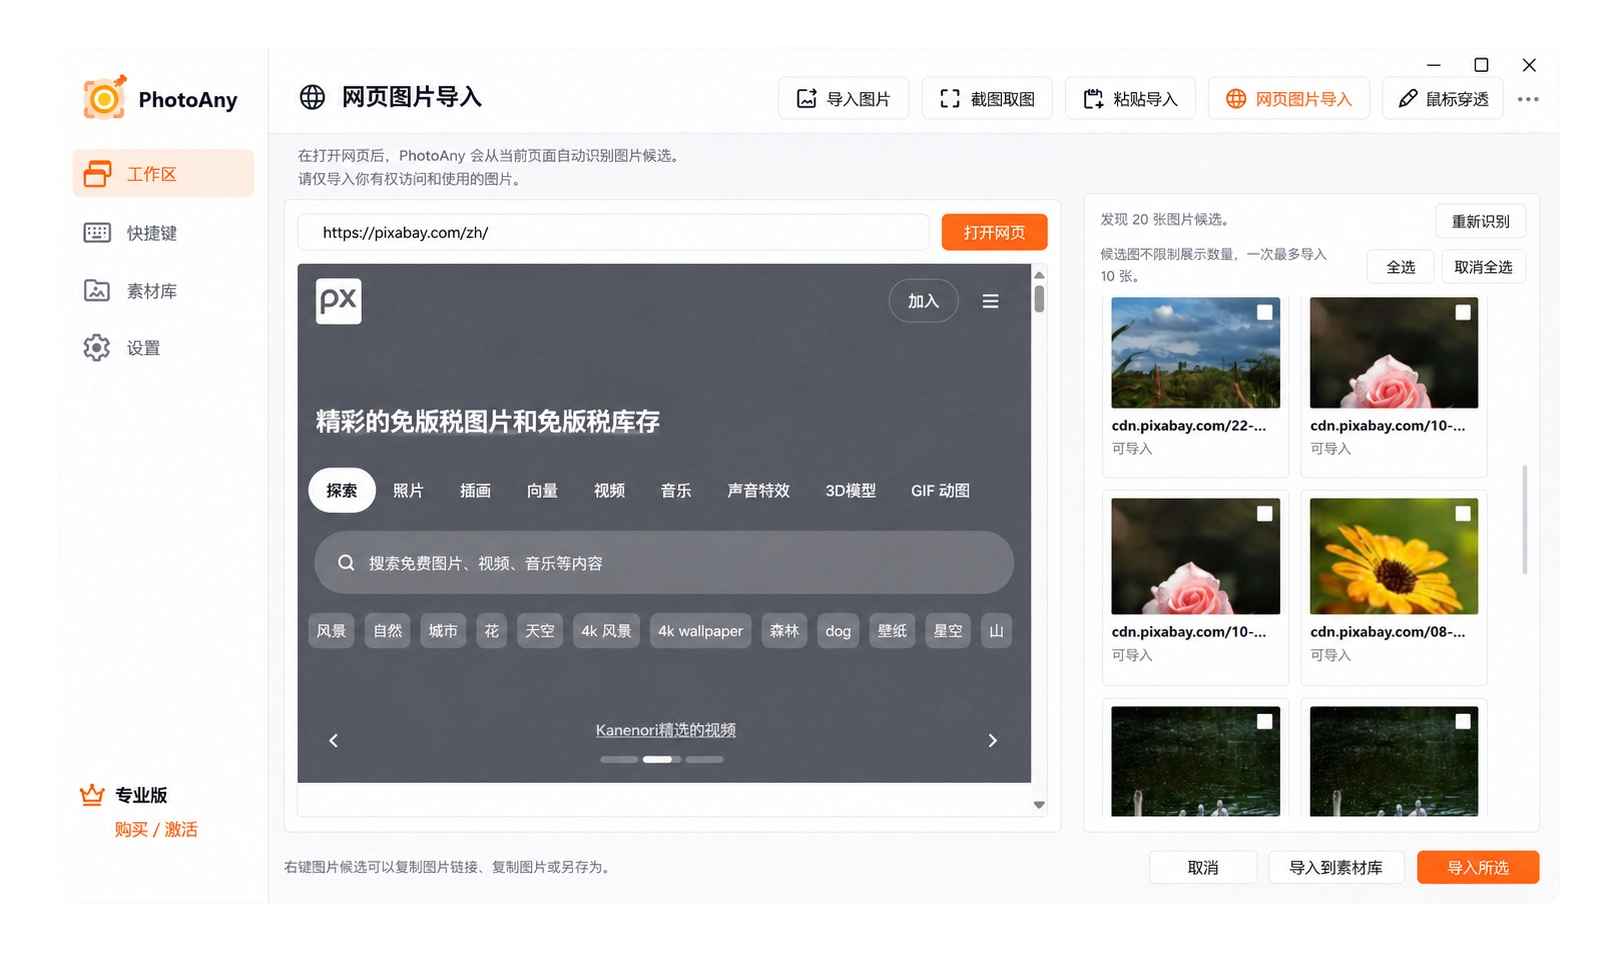
Task: Check the bottom-right dark pond image checkbox
Action: 1463,721
